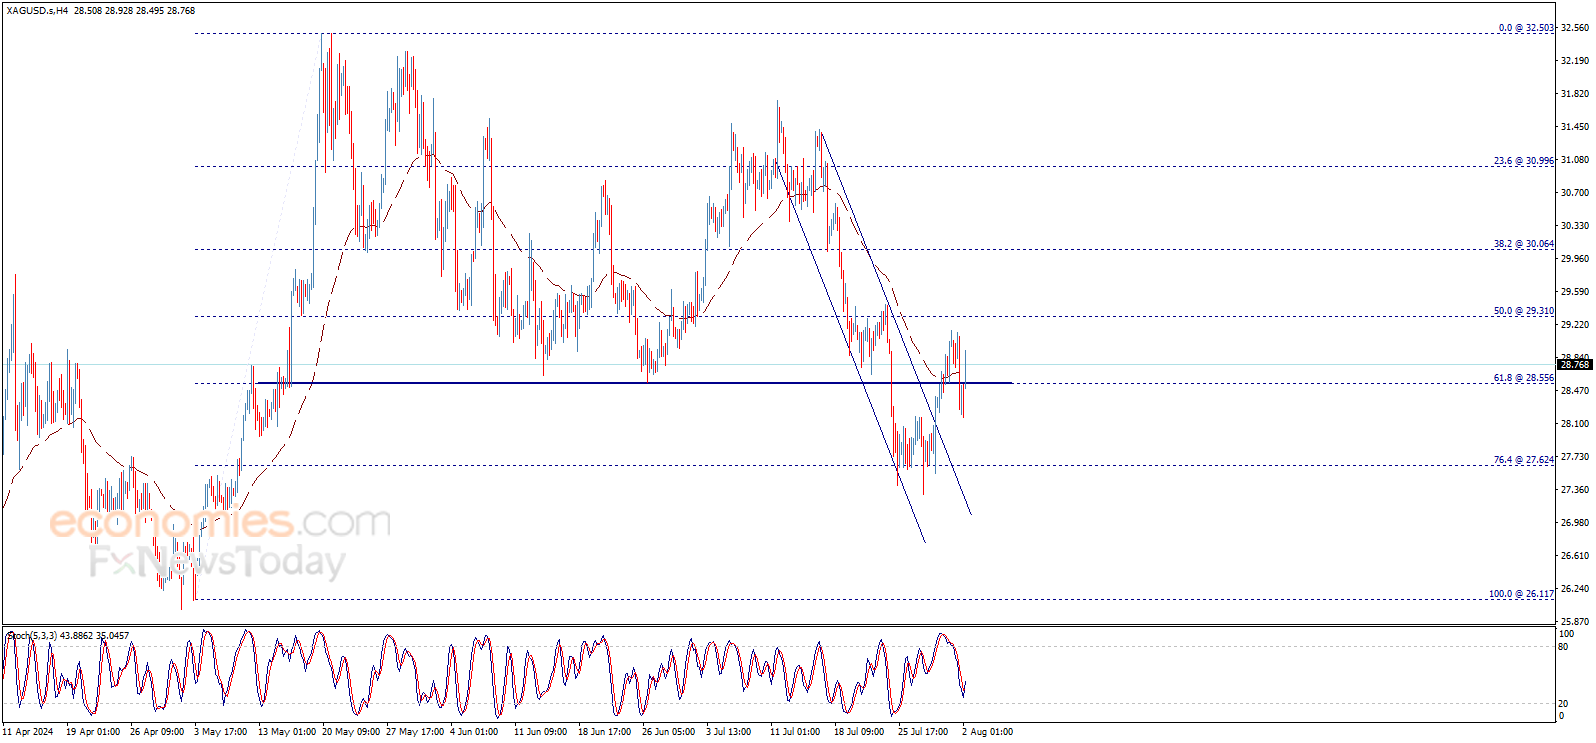Click the 4 Jun 01:00 time label
The width and height of the screenshot is (1596, 743).
474,732
